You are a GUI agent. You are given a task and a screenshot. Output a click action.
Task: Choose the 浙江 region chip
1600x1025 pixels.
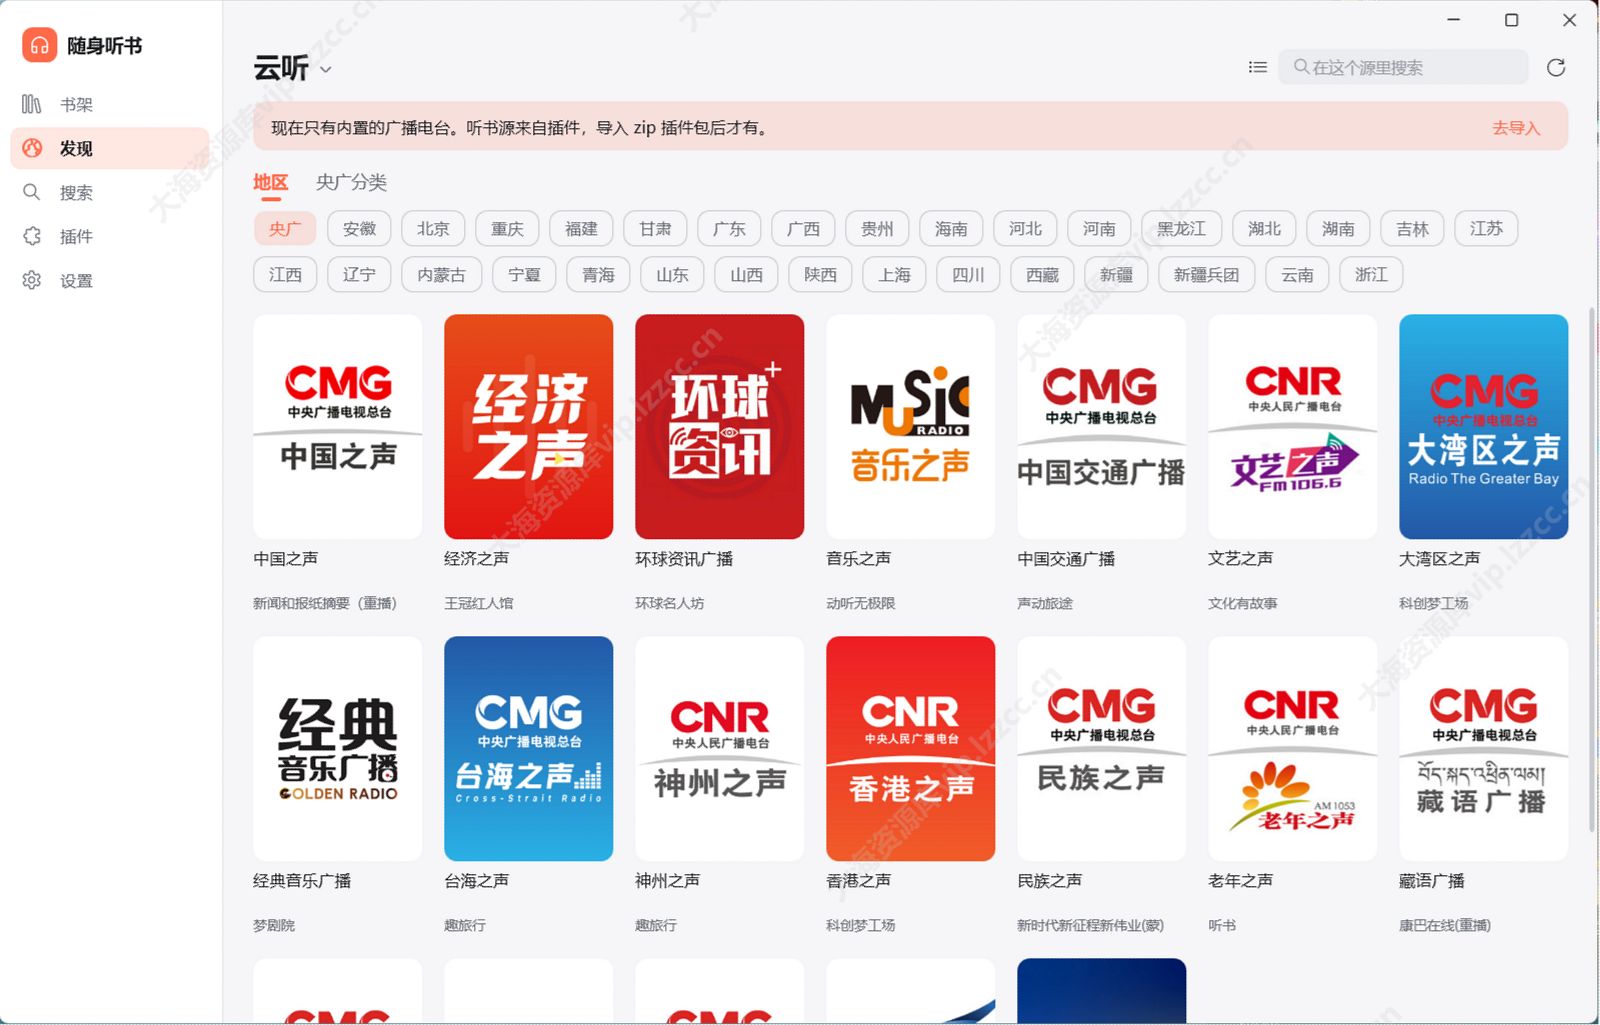point(1371,274)
